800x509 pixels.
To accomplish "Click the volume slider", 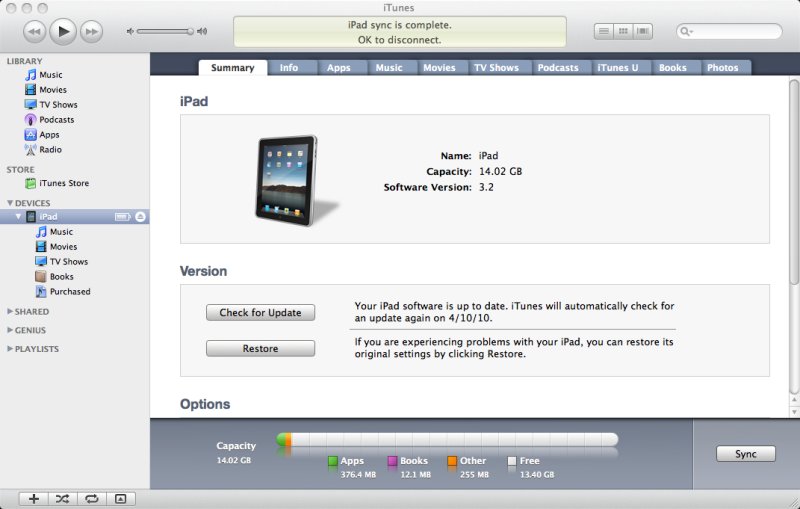I will 165,32.
